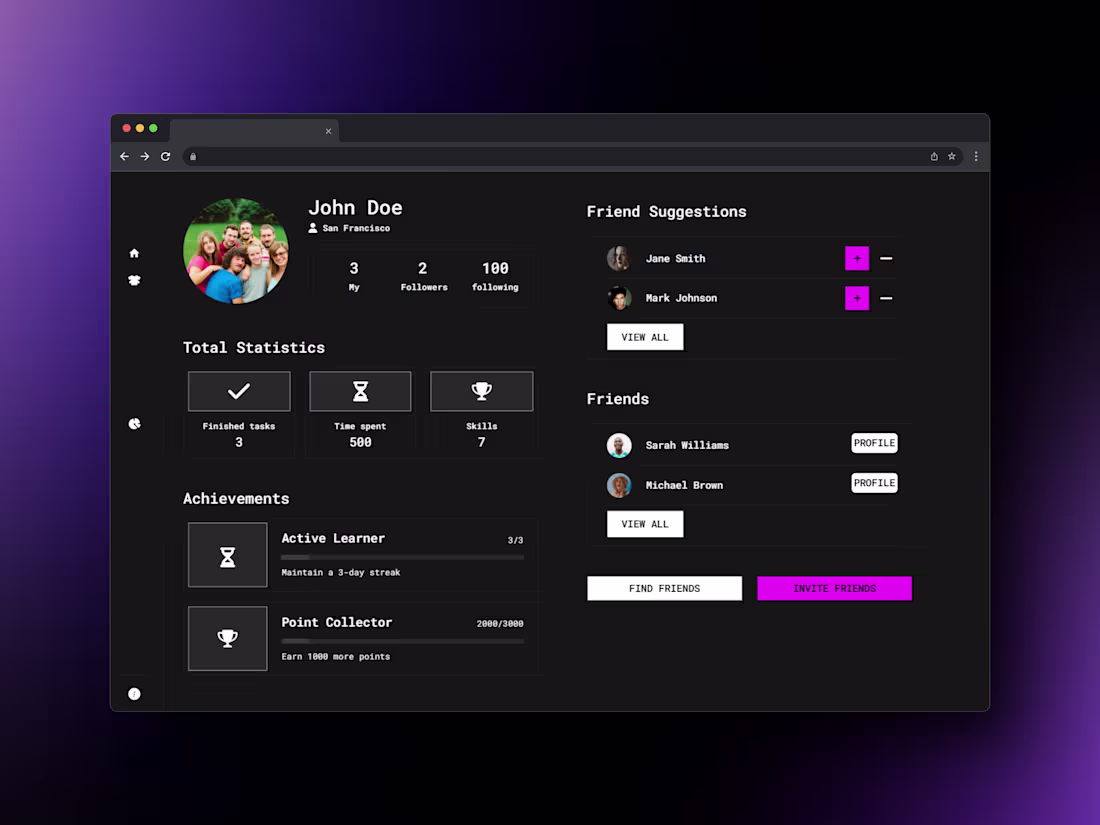Click the Point Collector progress bar

tap(402, 641)
